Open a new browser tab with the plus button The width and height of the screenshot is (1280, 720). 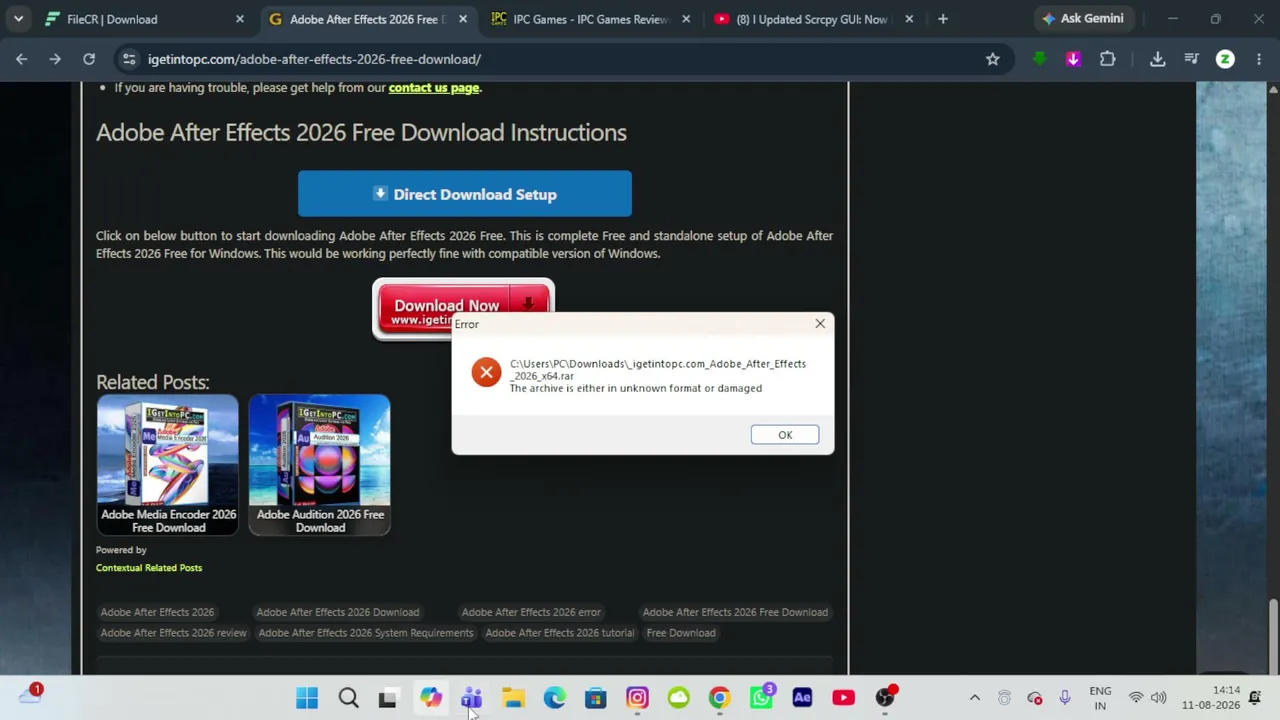pyautogui.click(x=943, y=19)
